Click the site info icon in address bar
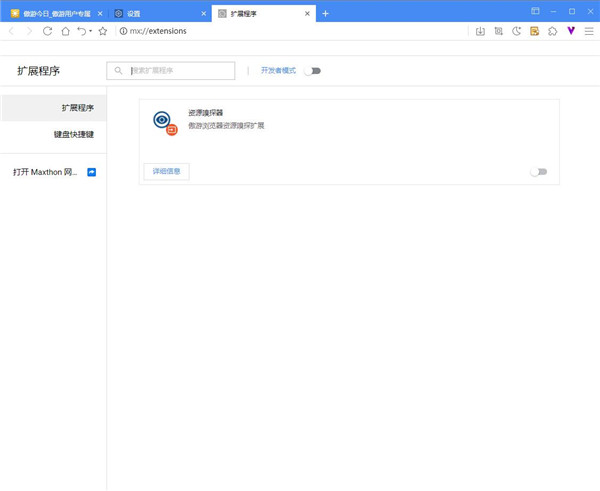The height and width of the screenshot is (491, 600). 123,31
